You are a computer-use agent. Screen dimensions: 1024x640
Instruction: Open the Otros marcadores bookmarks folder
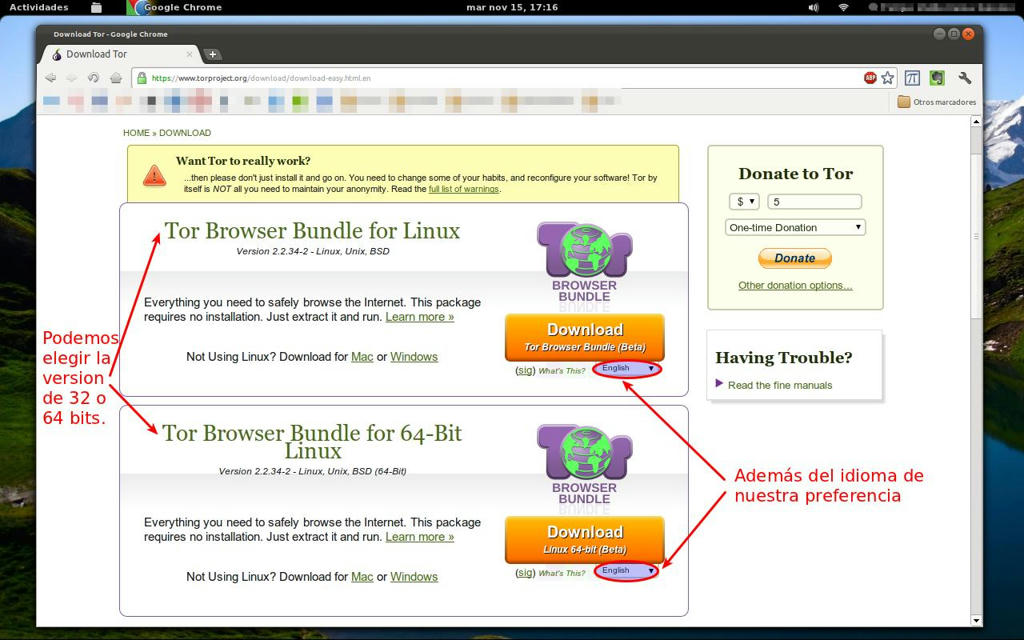pyautogui.click(x=936, y=102)
